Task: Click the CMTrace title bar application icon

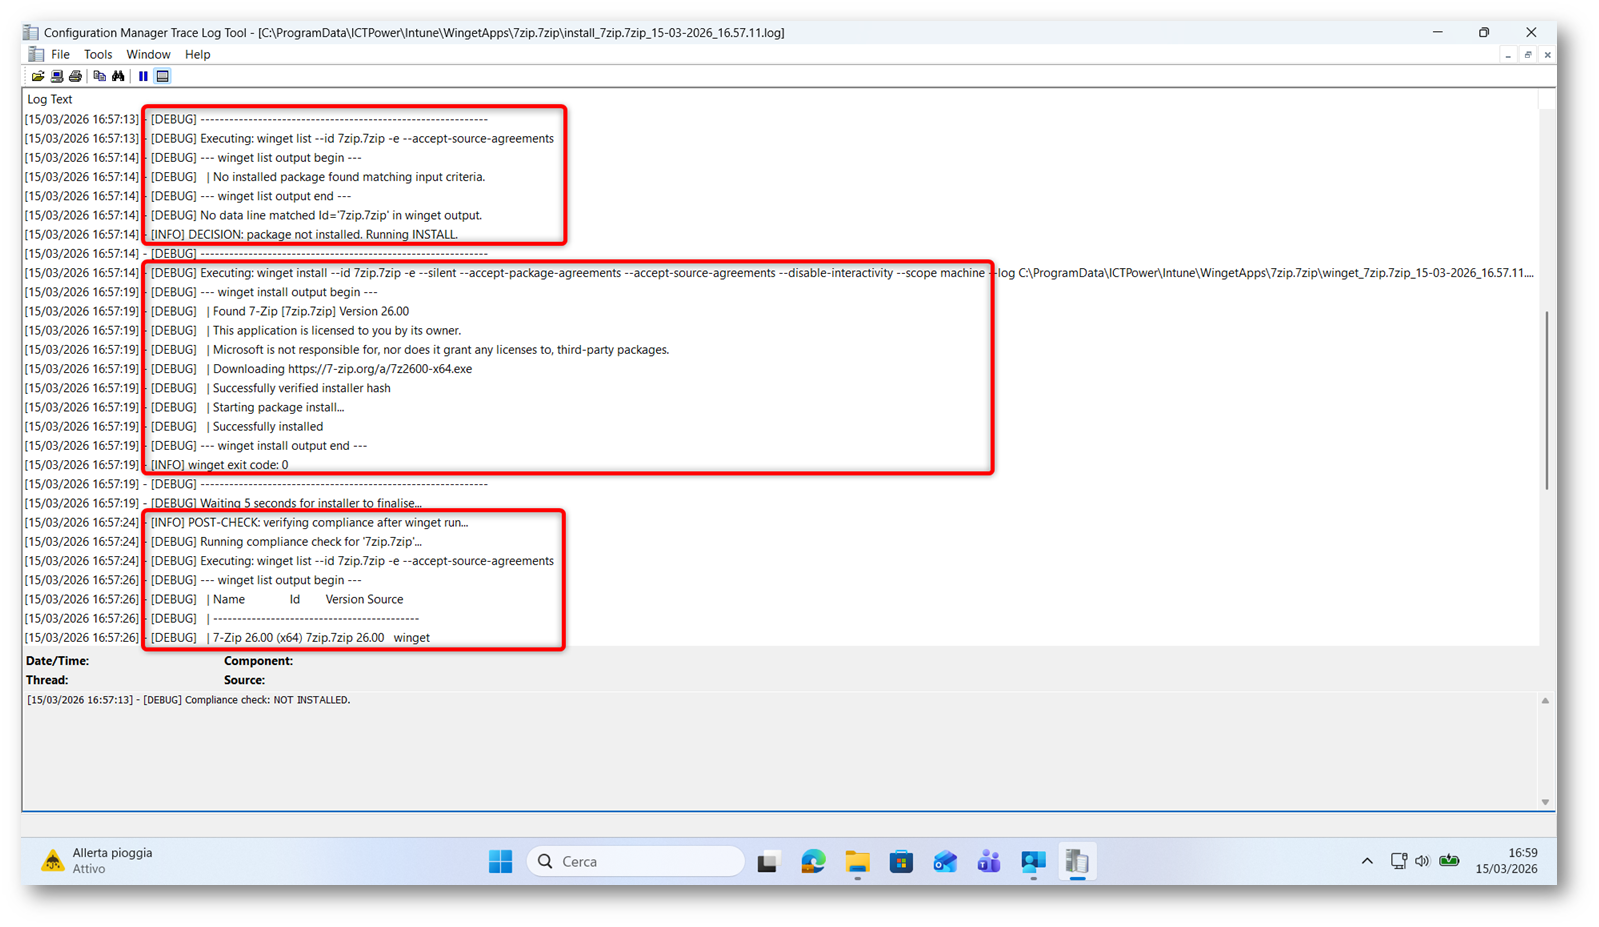Action: [31, 32]
